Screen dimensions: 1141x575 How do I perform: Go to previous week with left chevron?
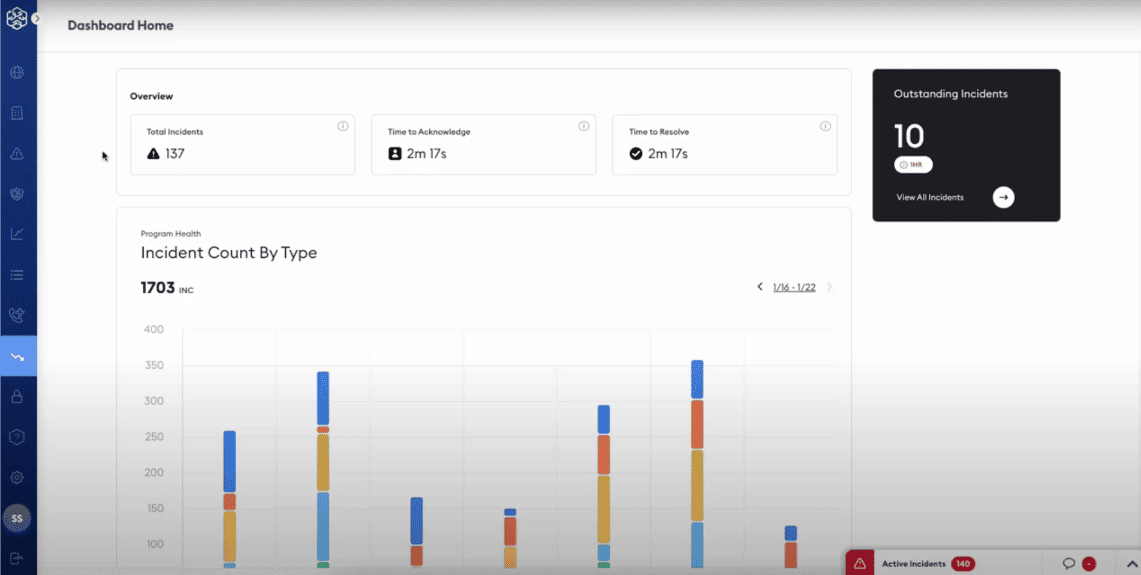[x=760, y=287]
